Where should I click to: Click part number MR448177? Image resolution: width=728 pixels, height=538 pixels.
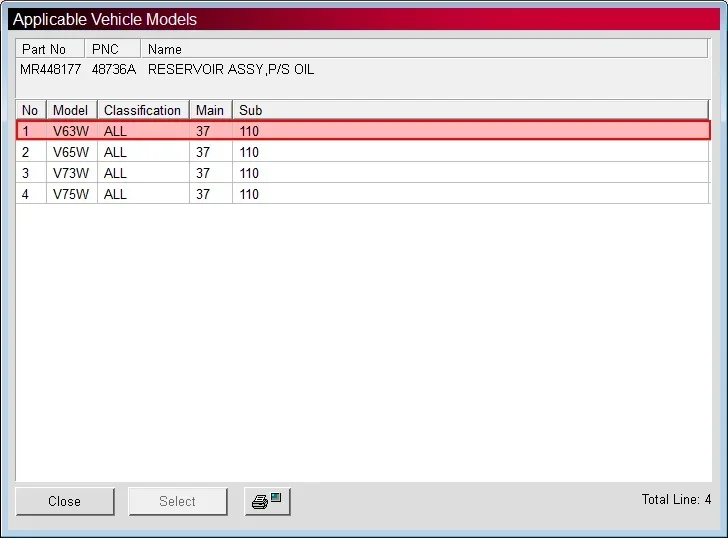pyautogui.click(x=51, y=69)
